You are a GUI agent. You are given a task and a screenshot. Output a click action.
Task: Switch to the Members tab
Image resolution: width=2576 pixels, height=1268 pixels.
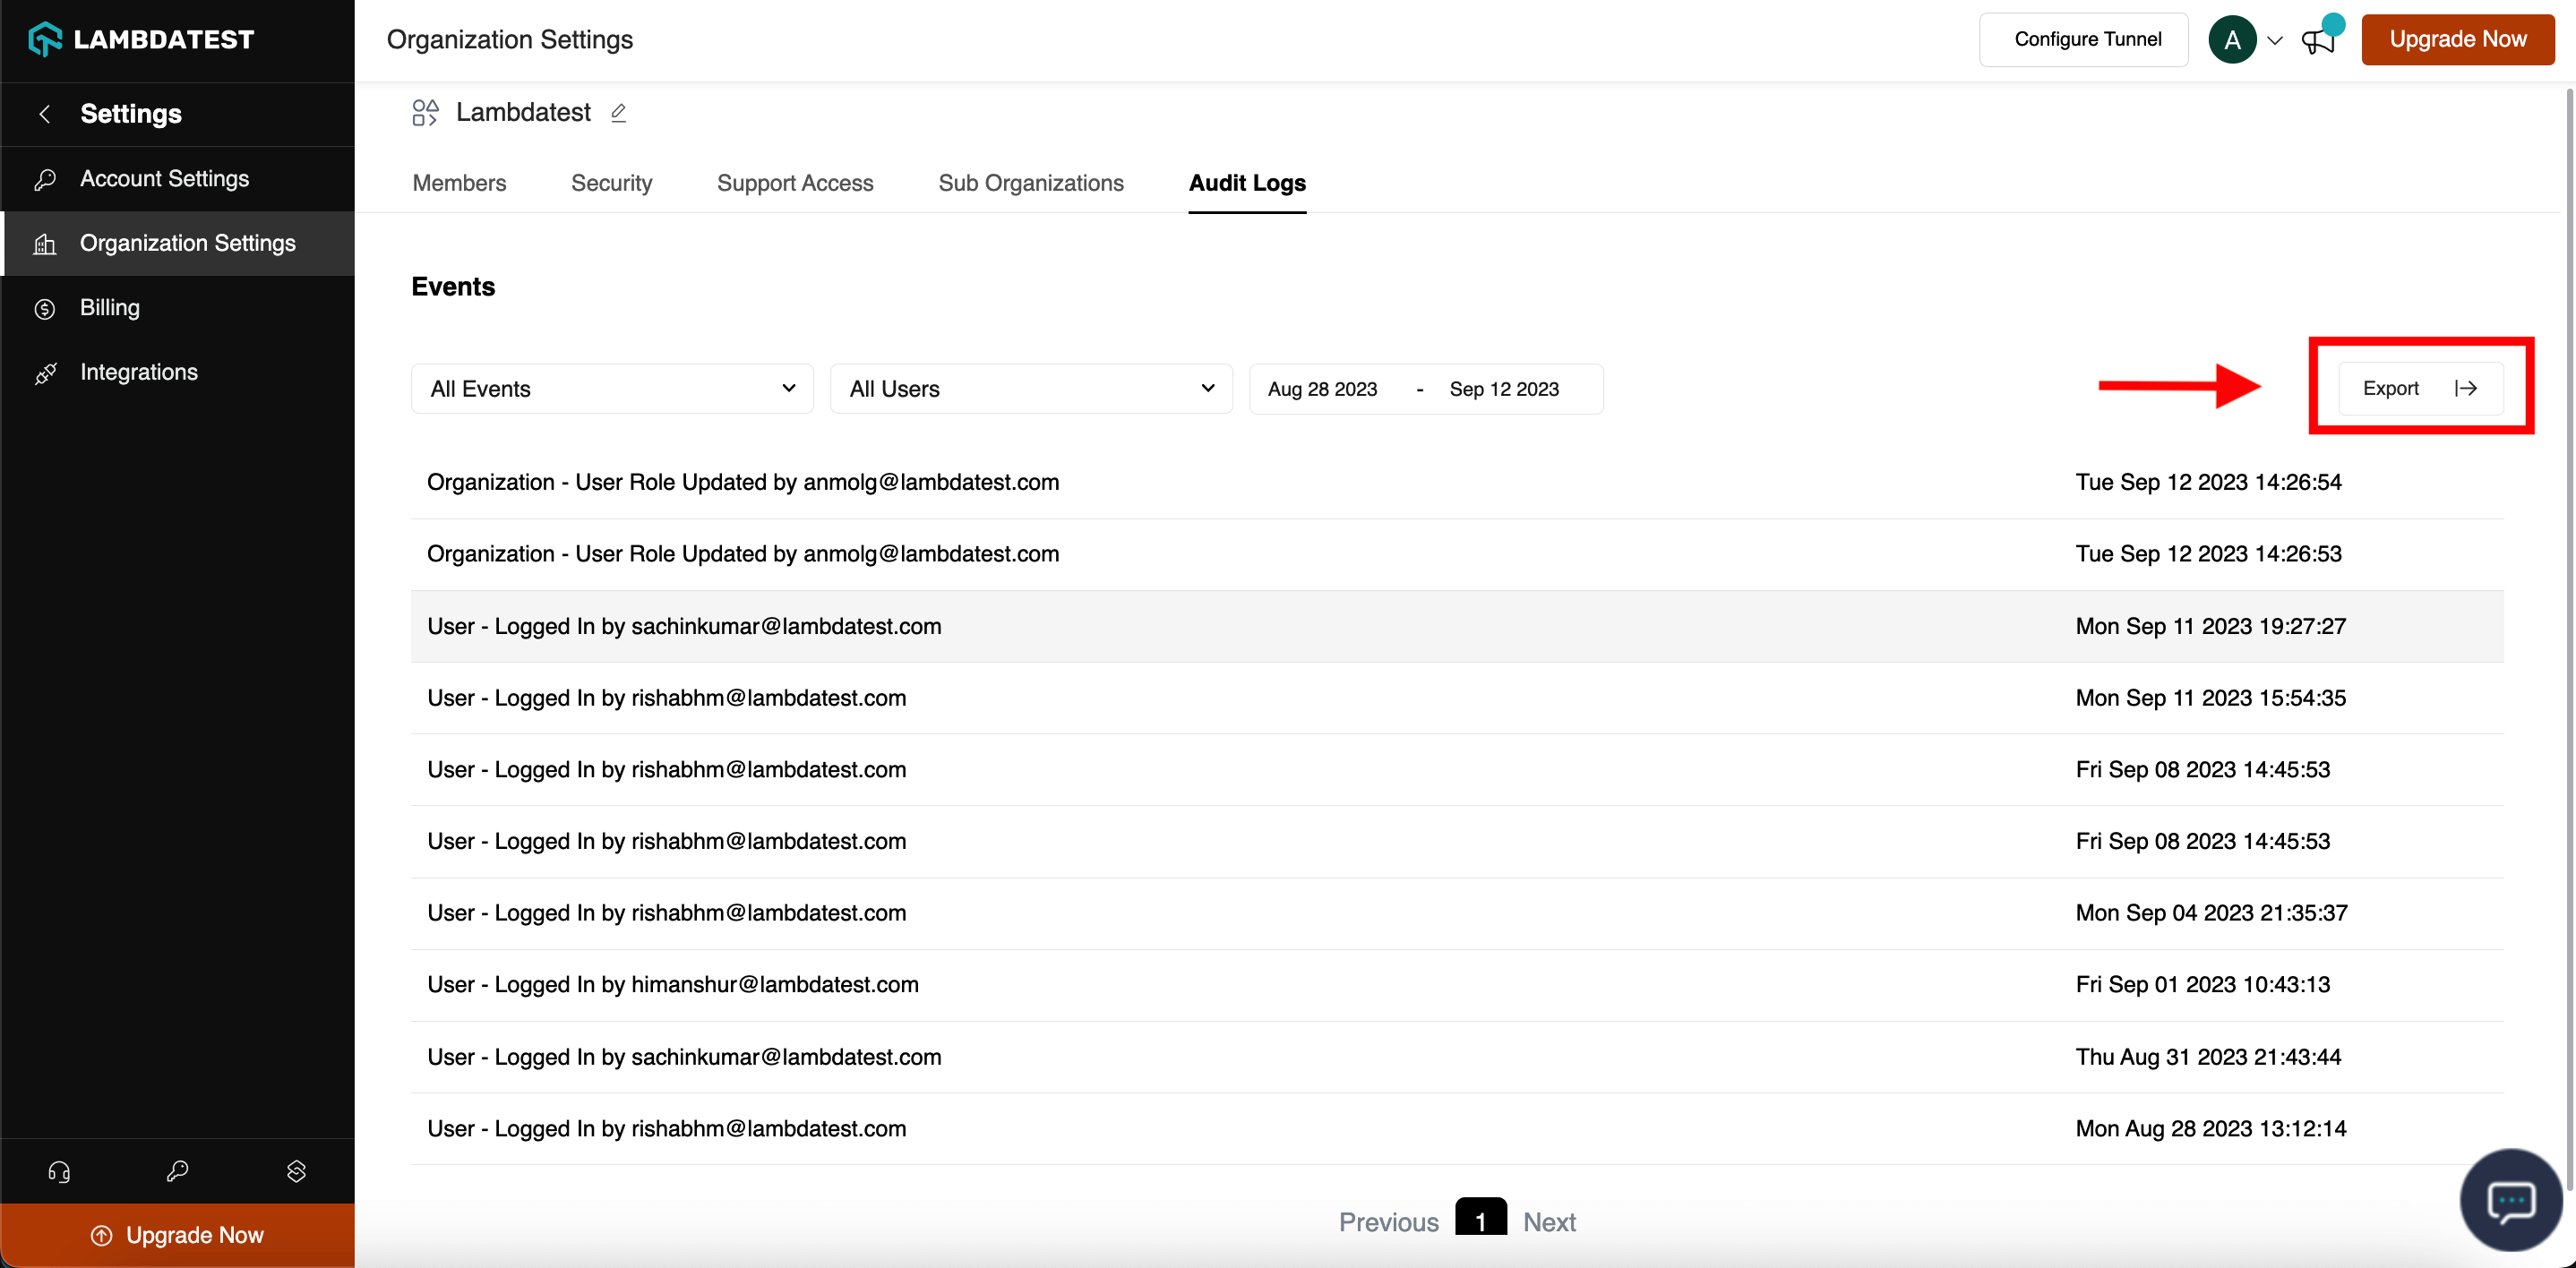click(x=459, y=183)
